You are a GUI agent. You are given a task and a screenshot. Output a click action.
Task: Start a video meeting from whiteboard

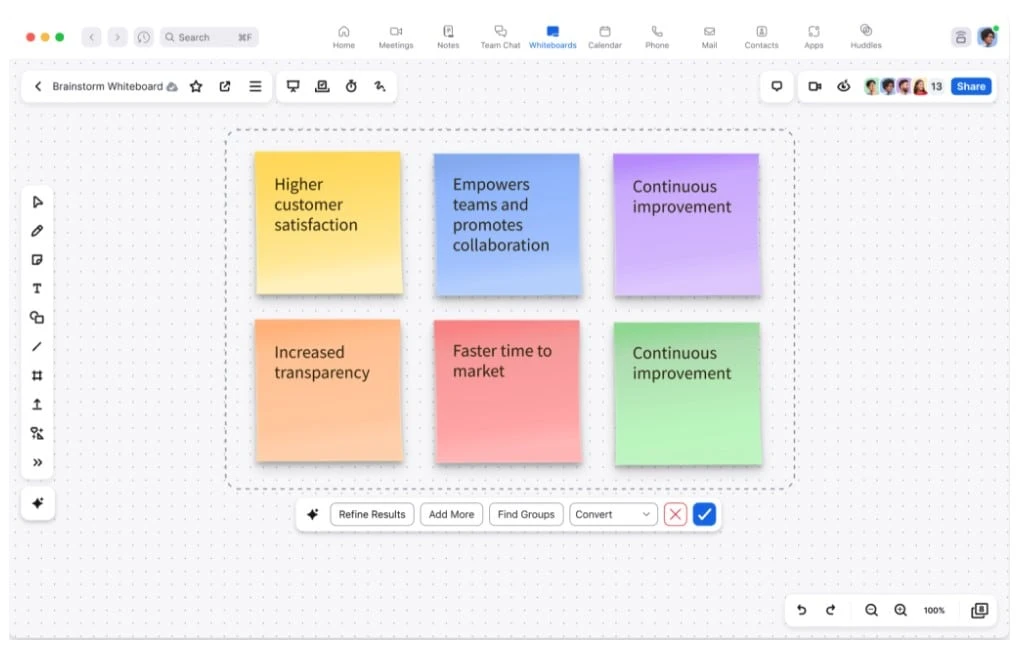point(814,86)
